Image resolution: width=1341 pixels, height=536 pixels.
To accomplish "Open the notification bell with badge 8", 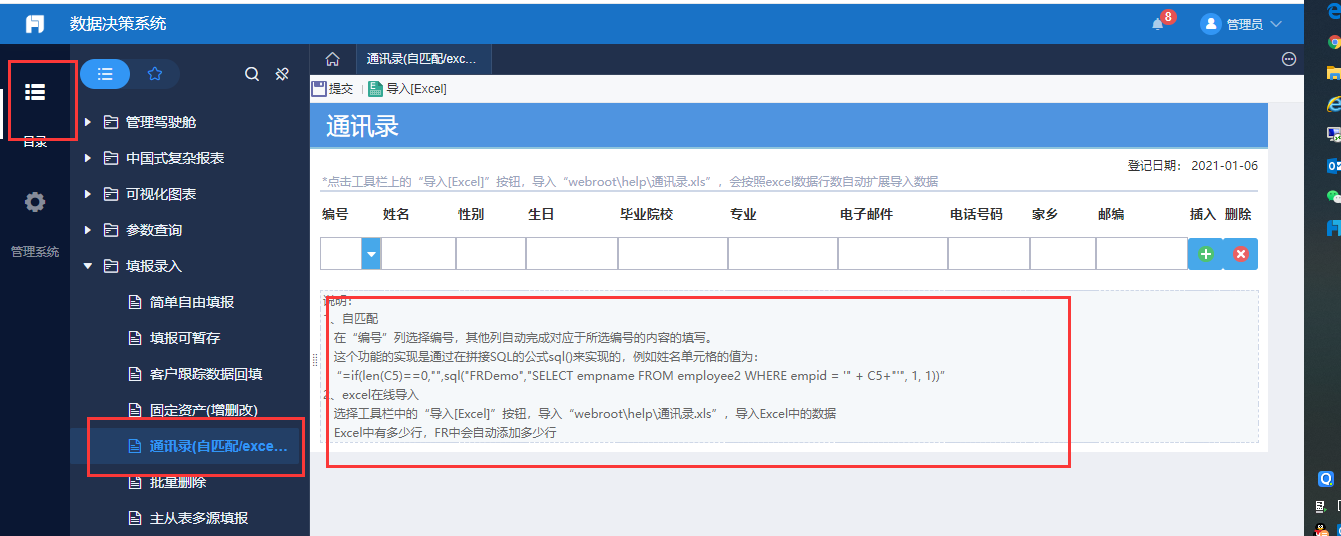I will (x=1158, y=24).
